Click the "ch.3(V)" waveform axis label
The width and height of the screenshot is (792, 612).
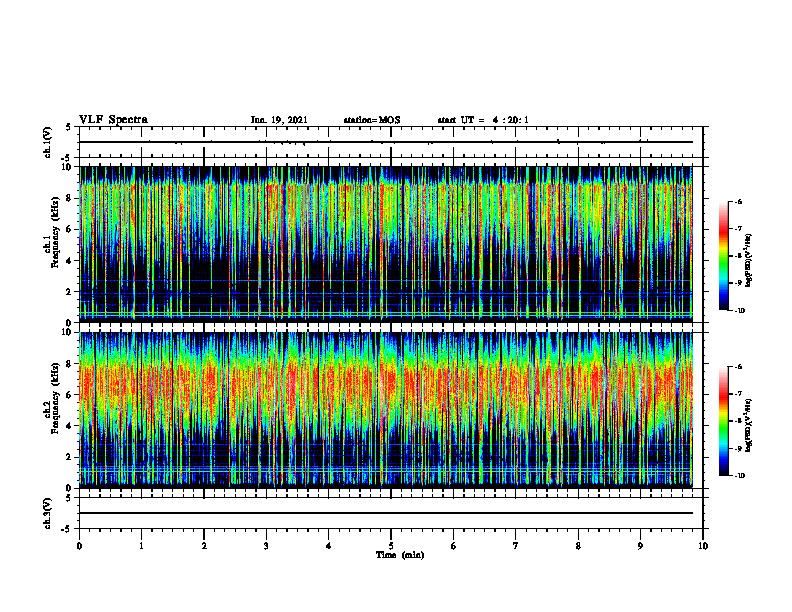pyautogui.click(x=48, y=514)
